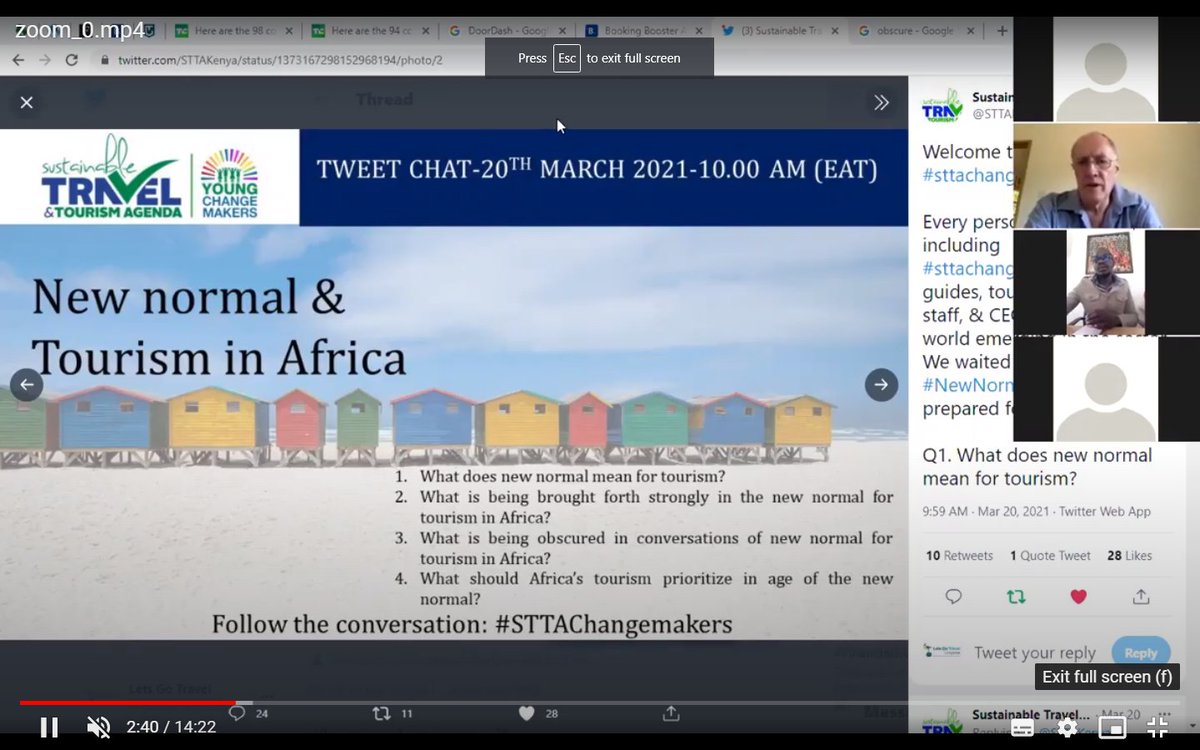Image resolution: width=1200 pixels, height=750 pixels.
Task: Open the video playback settings gear
Action: [x=1067, y=729]
